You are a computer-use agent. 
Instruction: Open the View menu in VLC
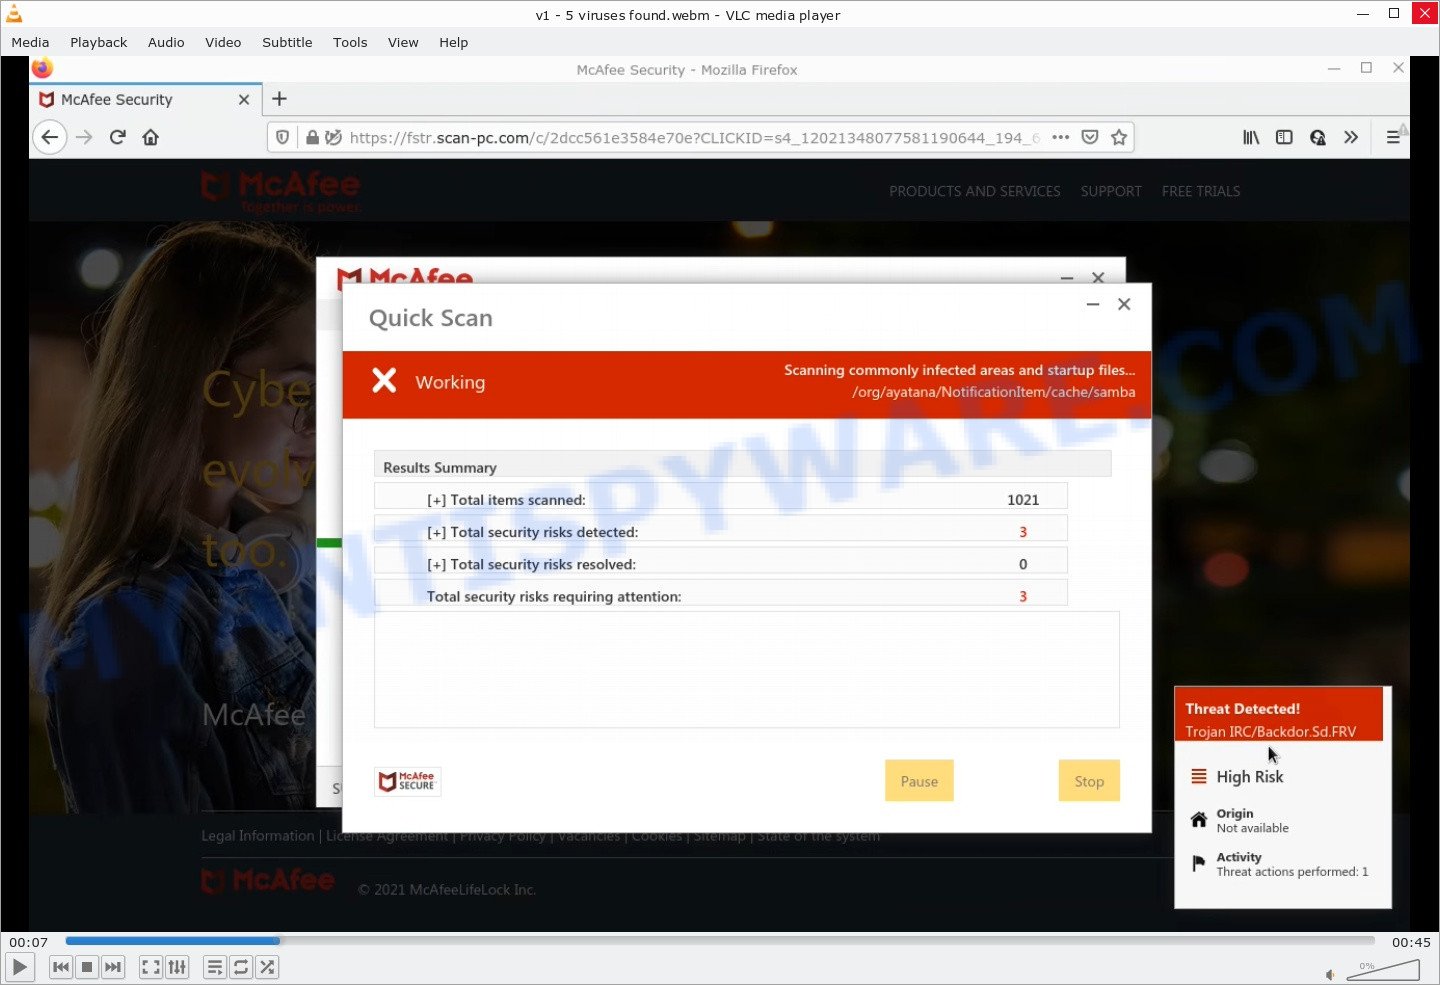coord(403,42)
